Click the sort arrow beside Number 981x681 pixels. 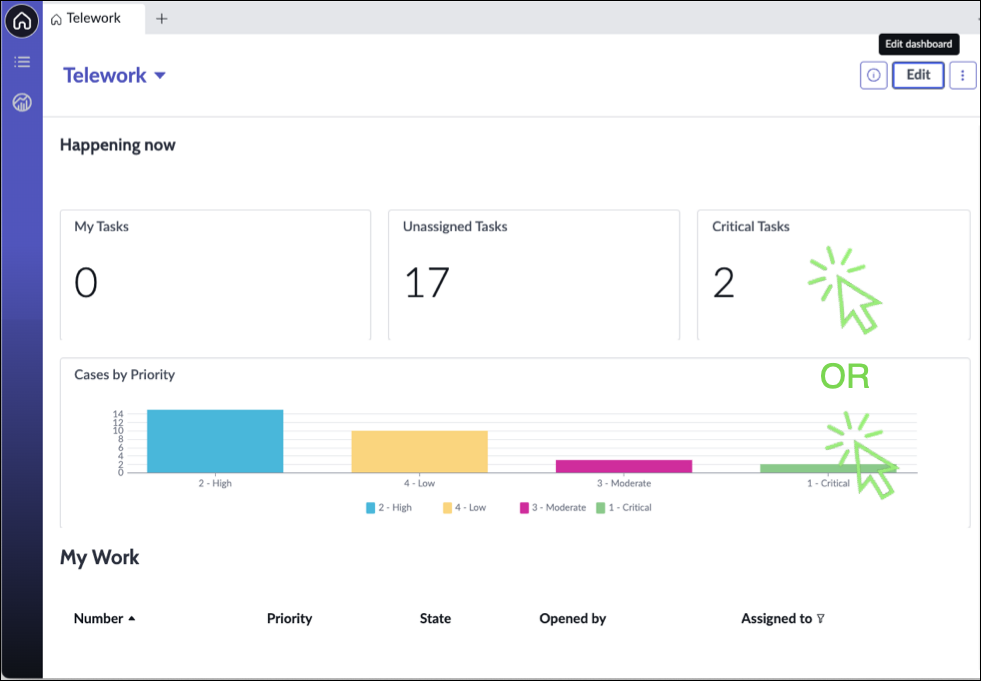click(x=132, y=619)
